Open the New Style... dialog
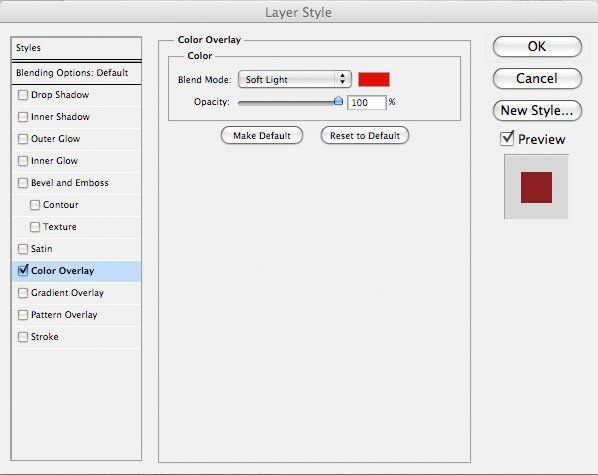This screenshot has height=475, width=598. [537, 111]
